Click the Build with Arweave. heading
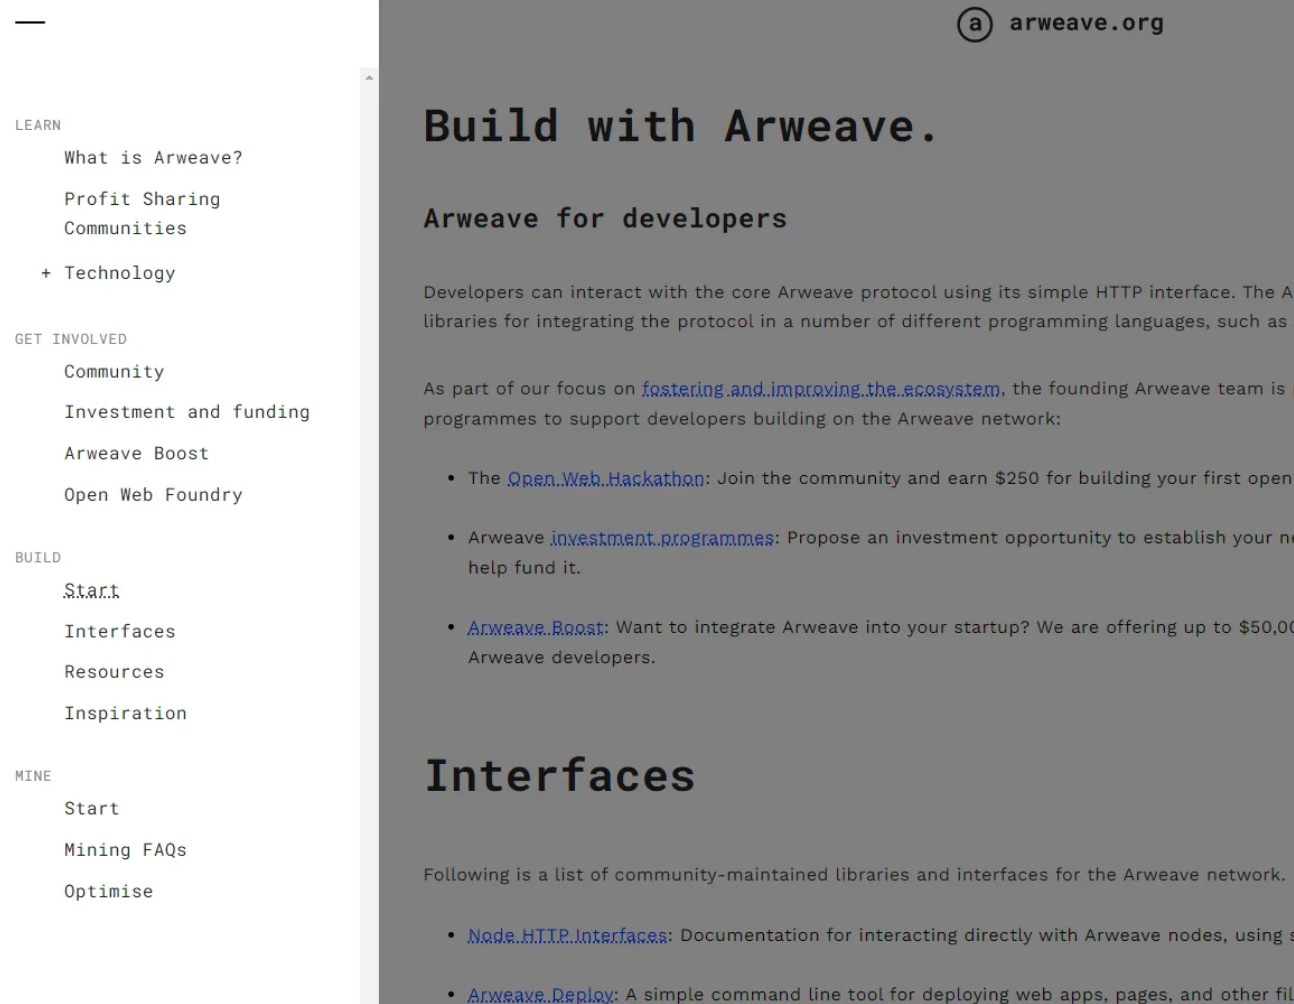 pyautogui.click(x=681, y=126)
